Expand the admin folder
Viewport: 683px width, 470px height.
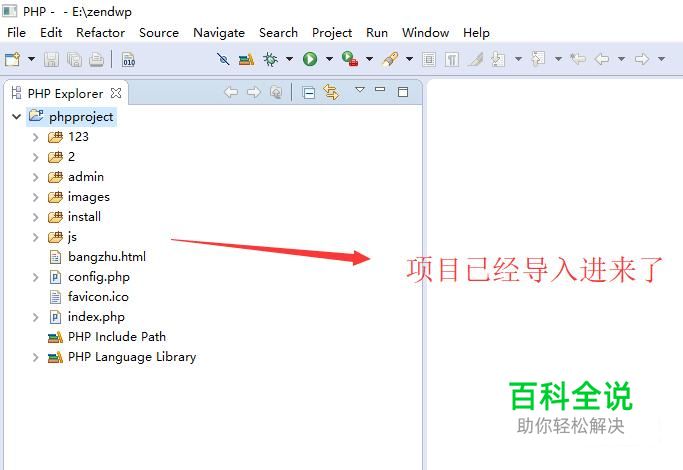point(36,177)
